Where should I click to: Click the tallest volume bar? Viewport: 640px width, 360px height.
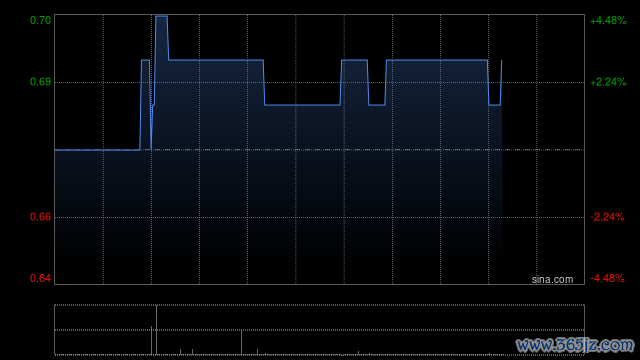click(x=156, y=330)
